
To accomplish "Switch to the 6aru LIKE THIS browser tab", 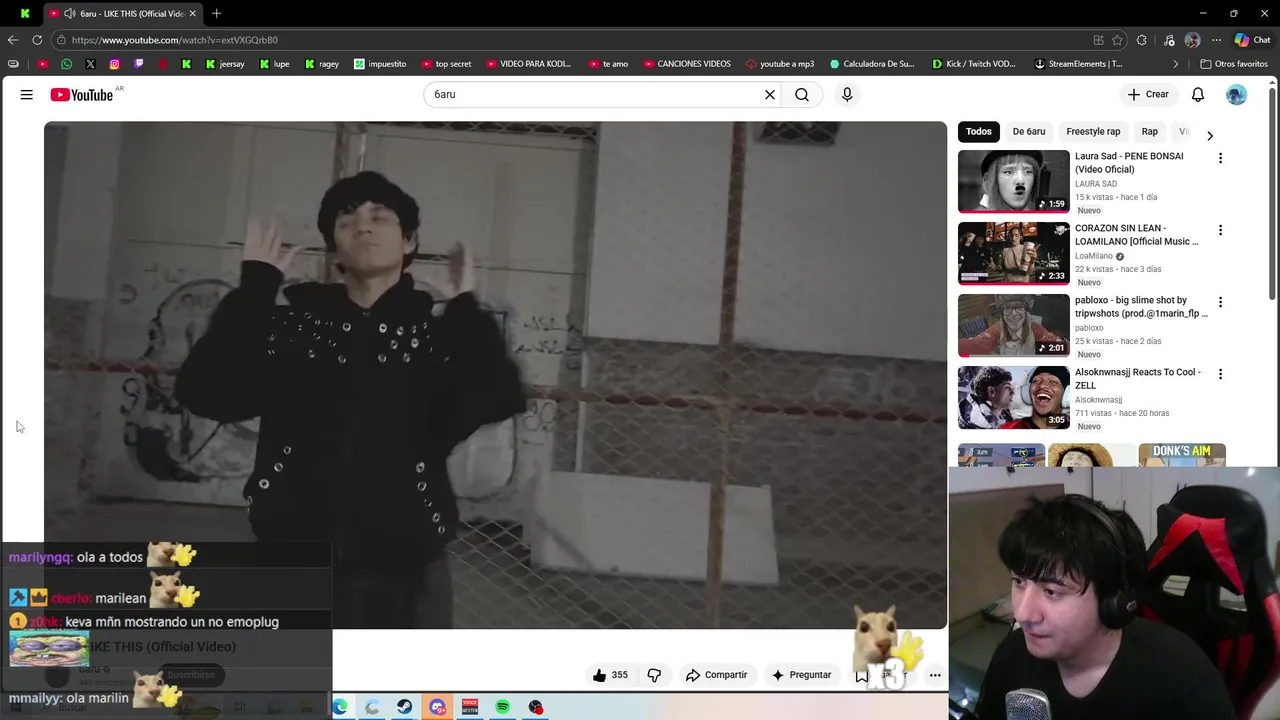I will click(x=124, y=13).
